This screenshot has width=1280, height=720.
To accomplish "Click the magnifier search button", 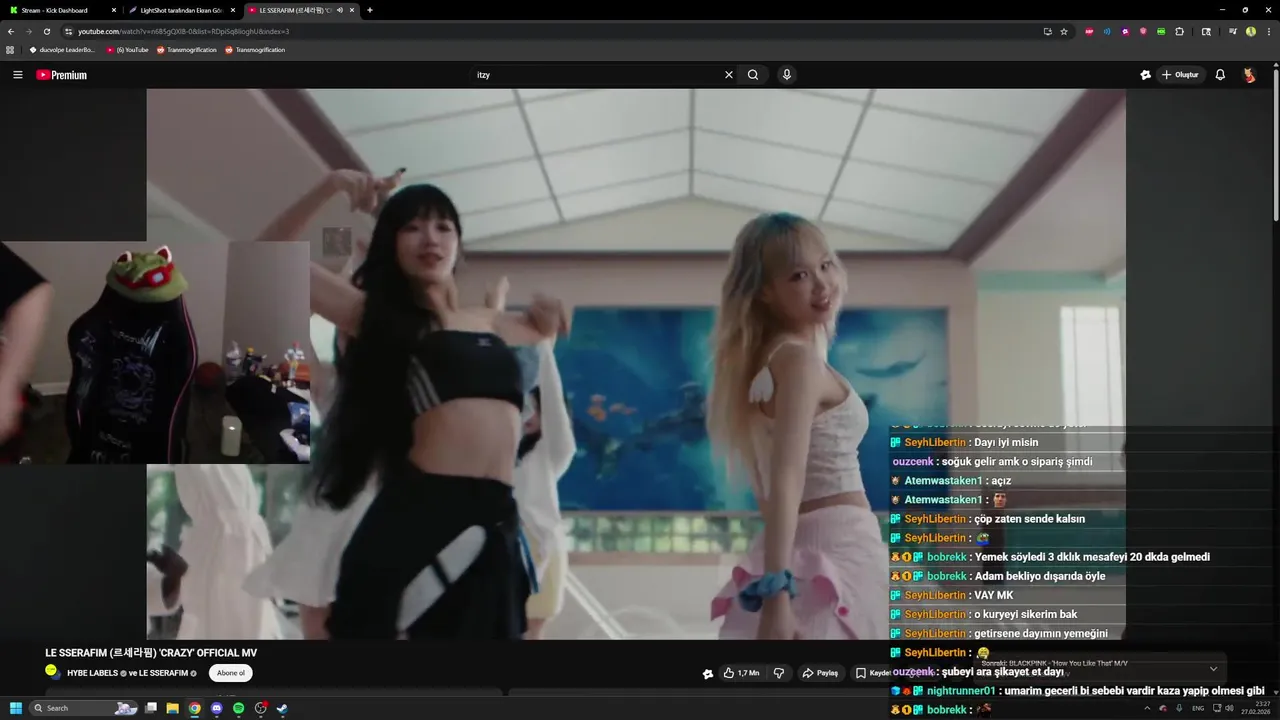I will click(x=753, y=75).
